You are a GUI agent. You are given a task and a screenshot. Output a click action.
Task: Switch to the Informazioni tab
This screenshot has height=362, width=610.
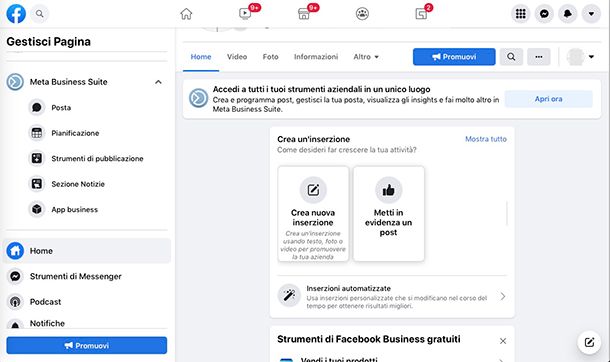[x=316, y=57]
